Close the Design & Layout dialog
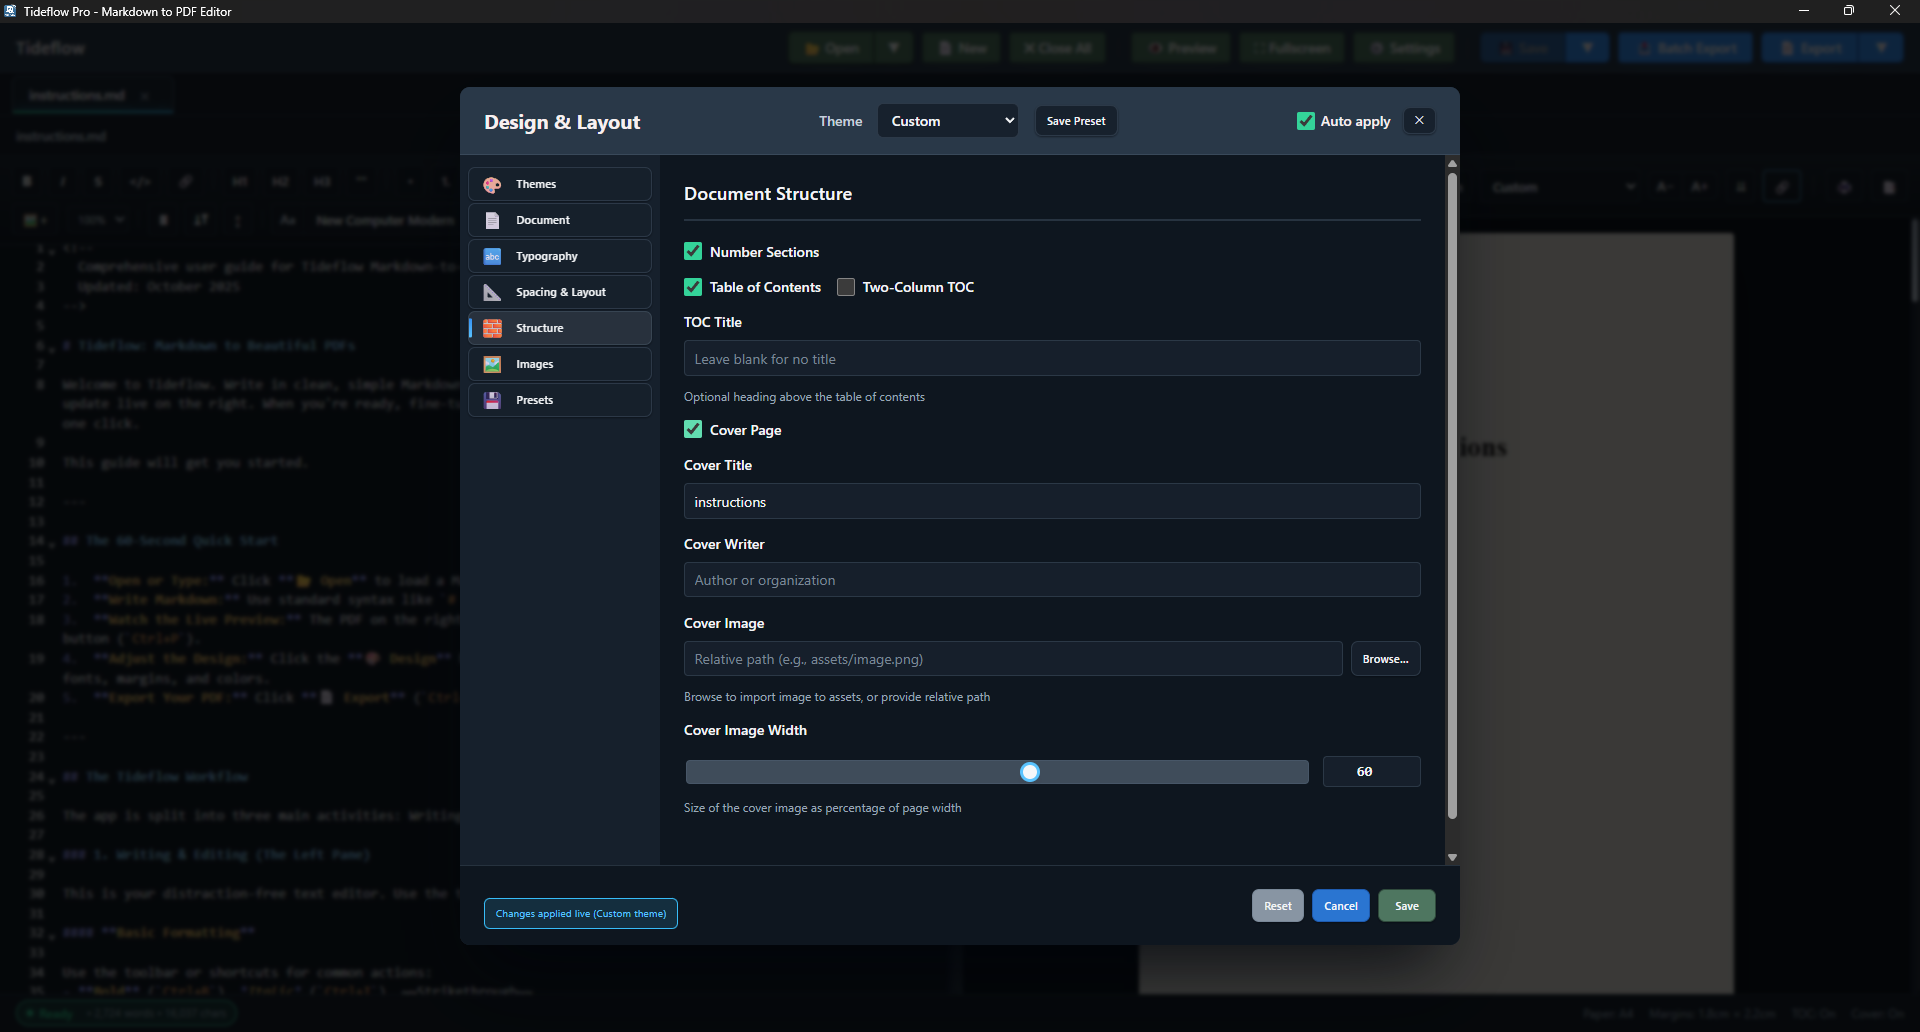1920x1032 pixels. point(1419,121)
